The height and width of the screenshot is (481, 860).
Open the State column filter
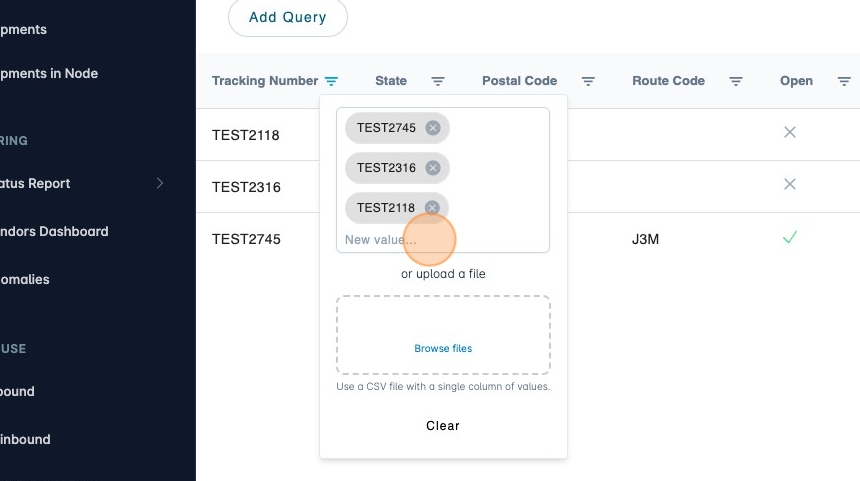[438, 81]
